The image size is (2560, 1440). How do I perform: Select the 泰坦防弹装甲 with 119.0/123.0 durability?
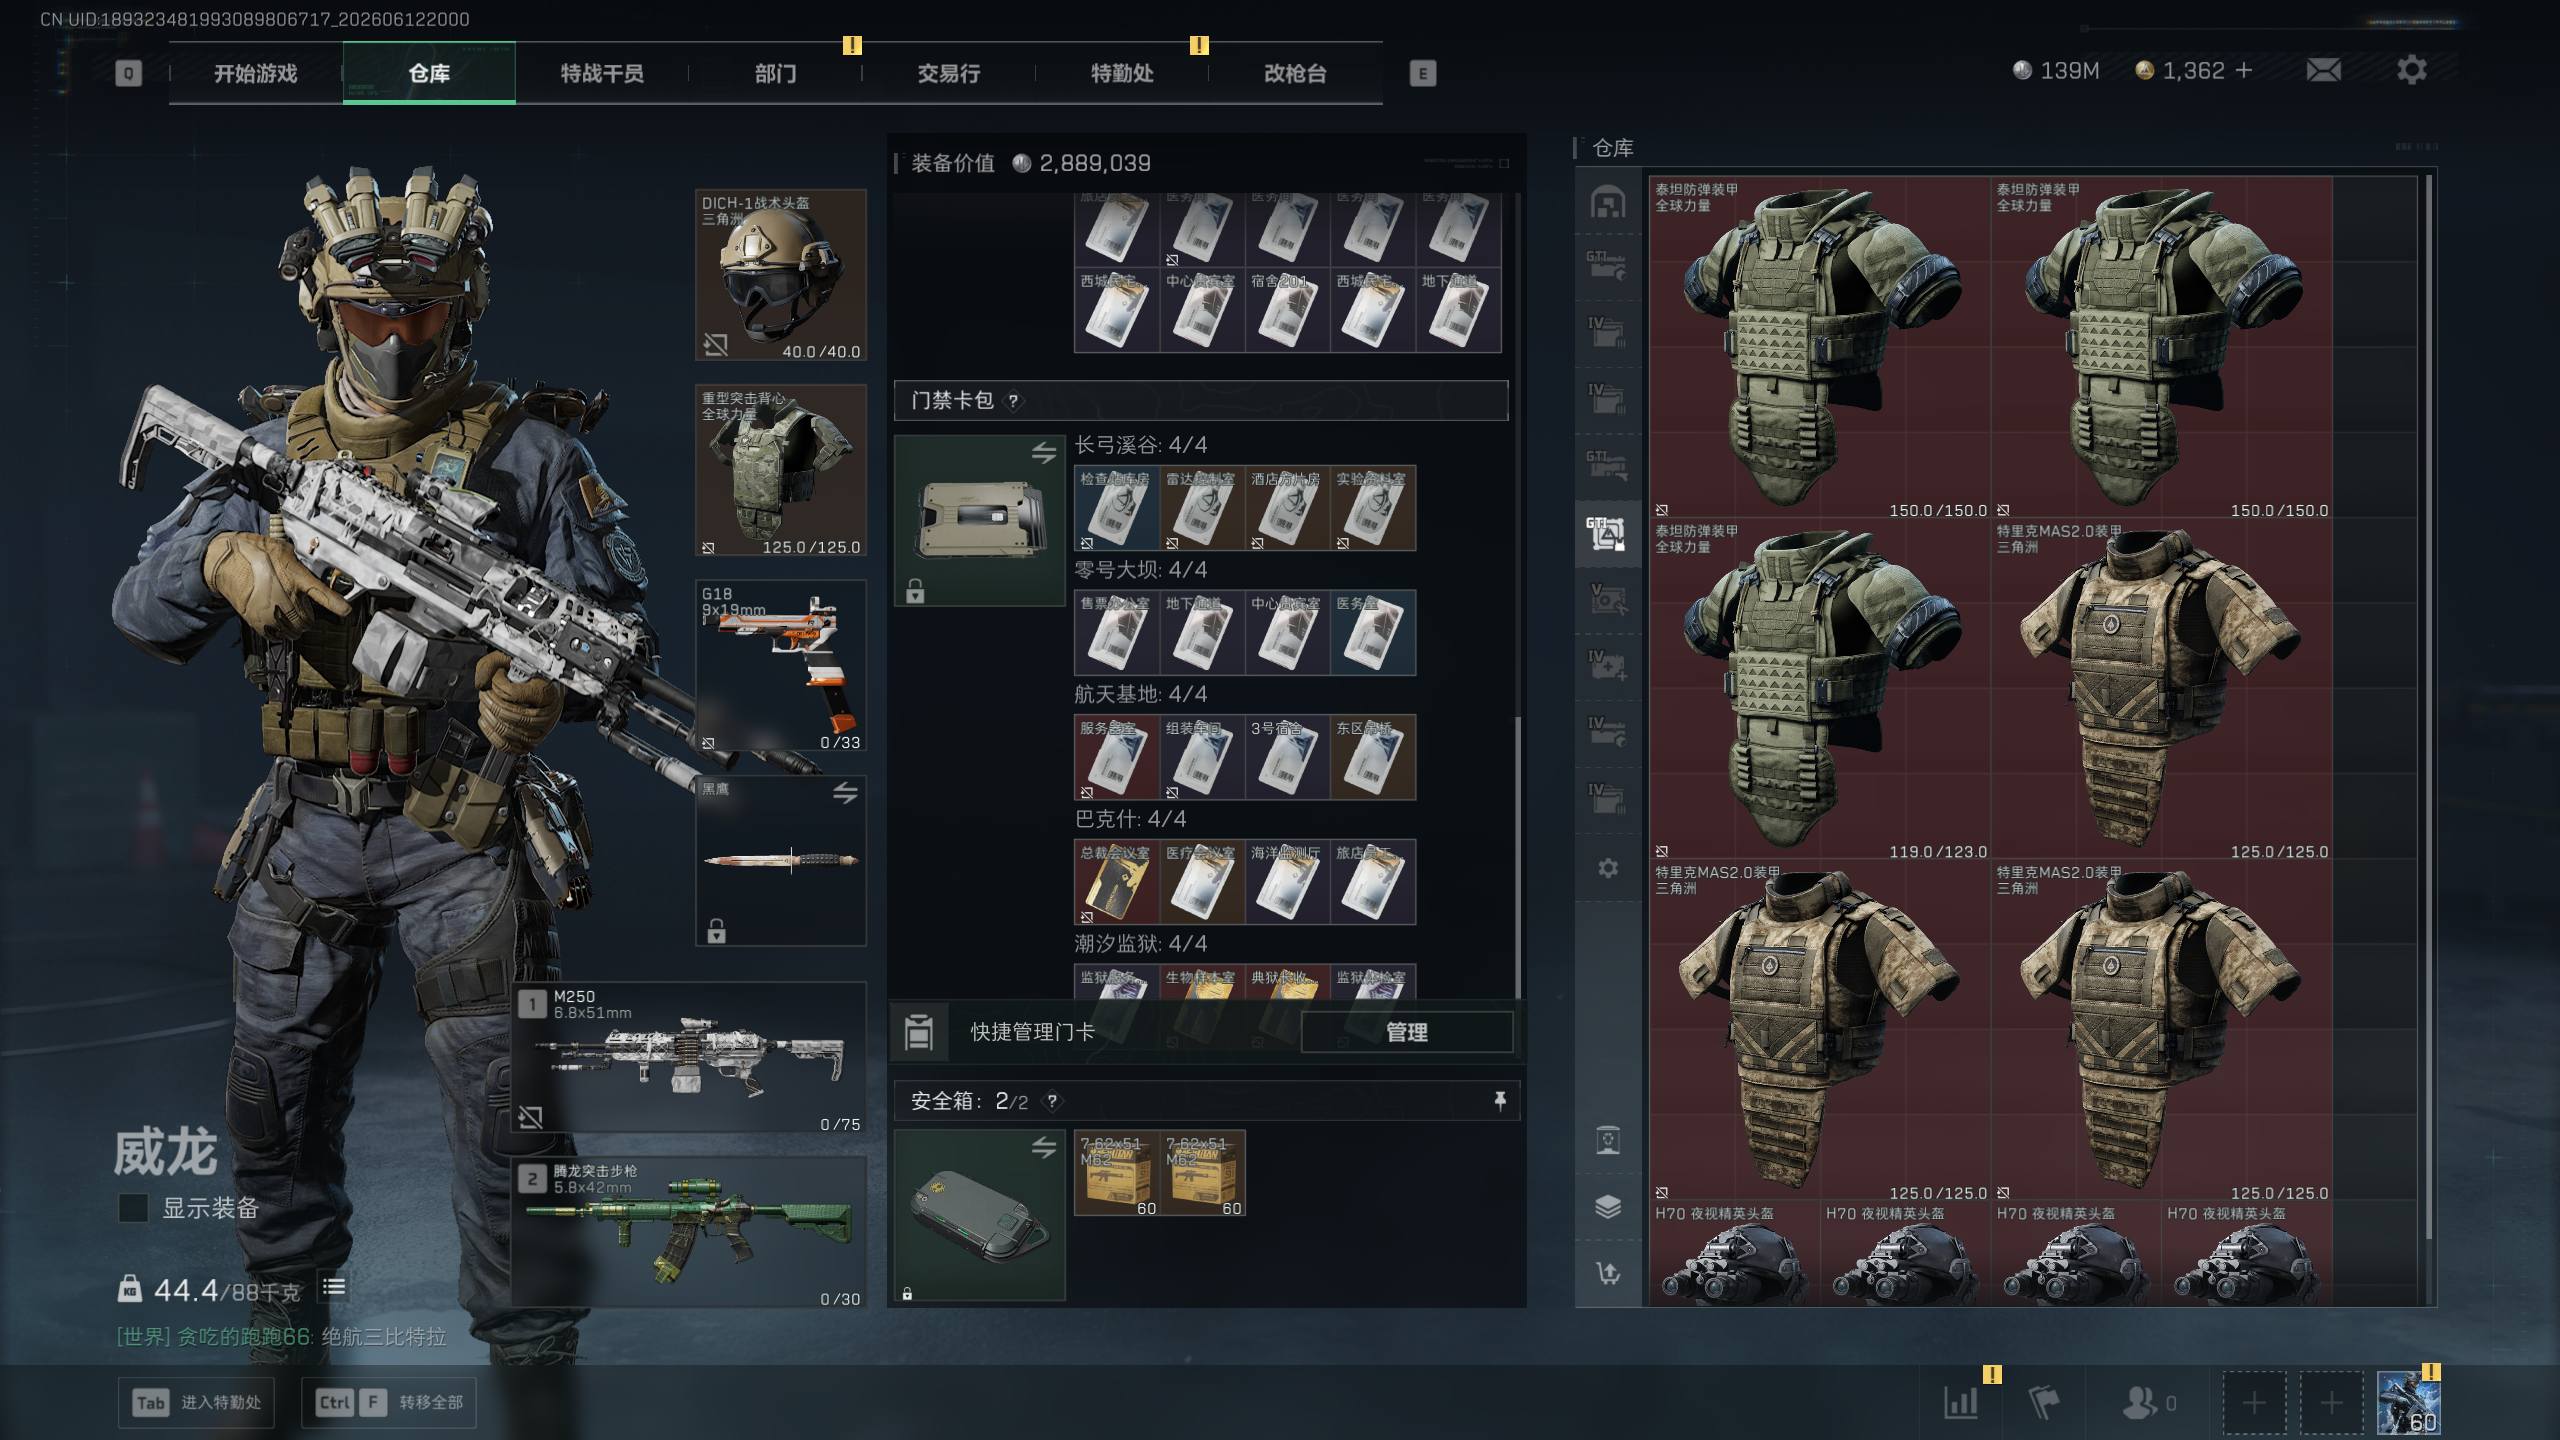pos(1820,690)
